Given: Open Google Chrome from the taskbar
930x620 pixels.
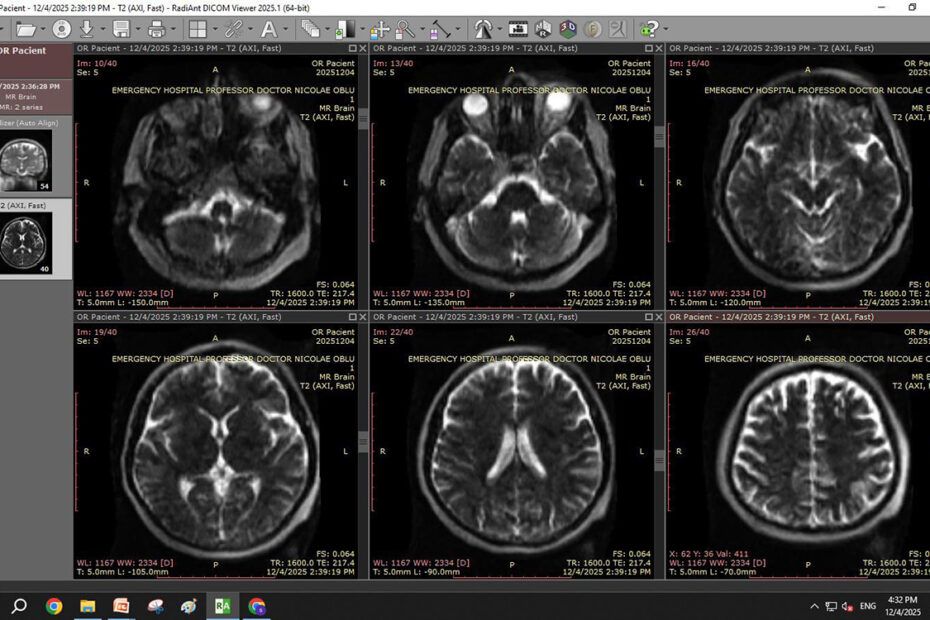Looking at the screenshot, I should 54,606.
